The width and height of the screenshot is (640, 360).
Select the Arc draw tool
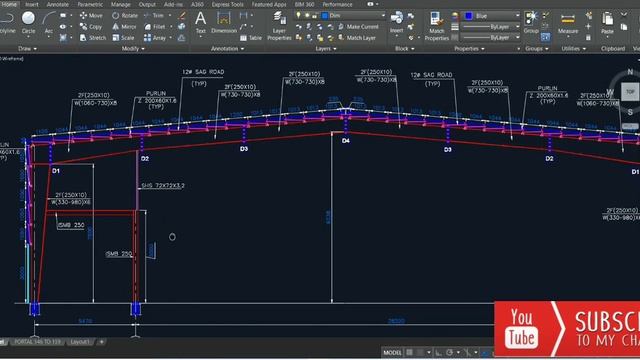(49, 22)
